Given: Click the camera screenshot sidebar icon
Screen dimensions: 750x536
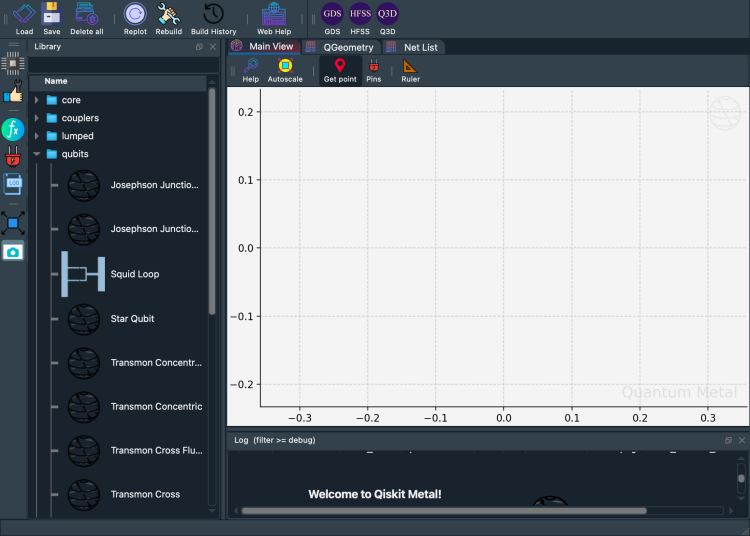Looking at the screenshot, I should tap(13, 252).
